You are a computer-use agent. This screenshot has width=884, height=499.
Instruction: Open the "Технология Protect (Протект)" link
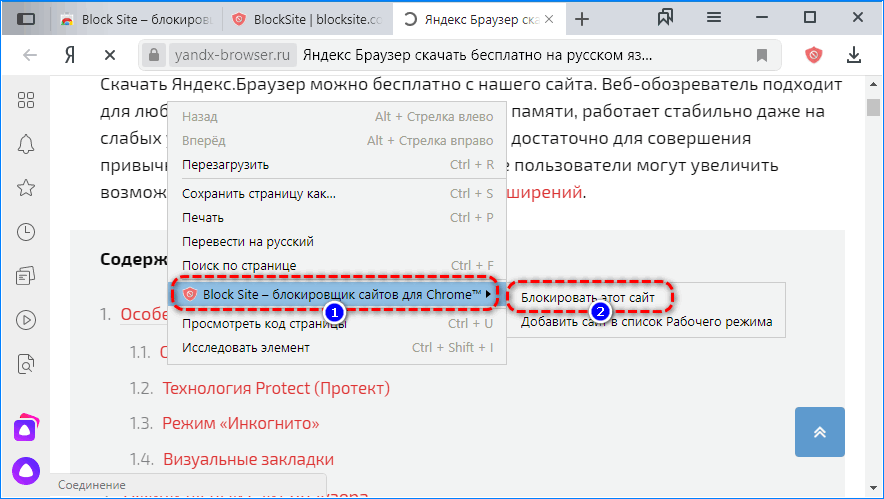[276, 388]
